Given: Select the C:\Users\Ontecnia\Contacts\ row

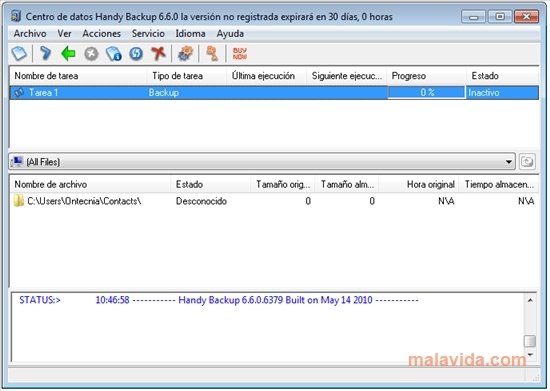Looking at the screenshot, I should pos(274,201).
